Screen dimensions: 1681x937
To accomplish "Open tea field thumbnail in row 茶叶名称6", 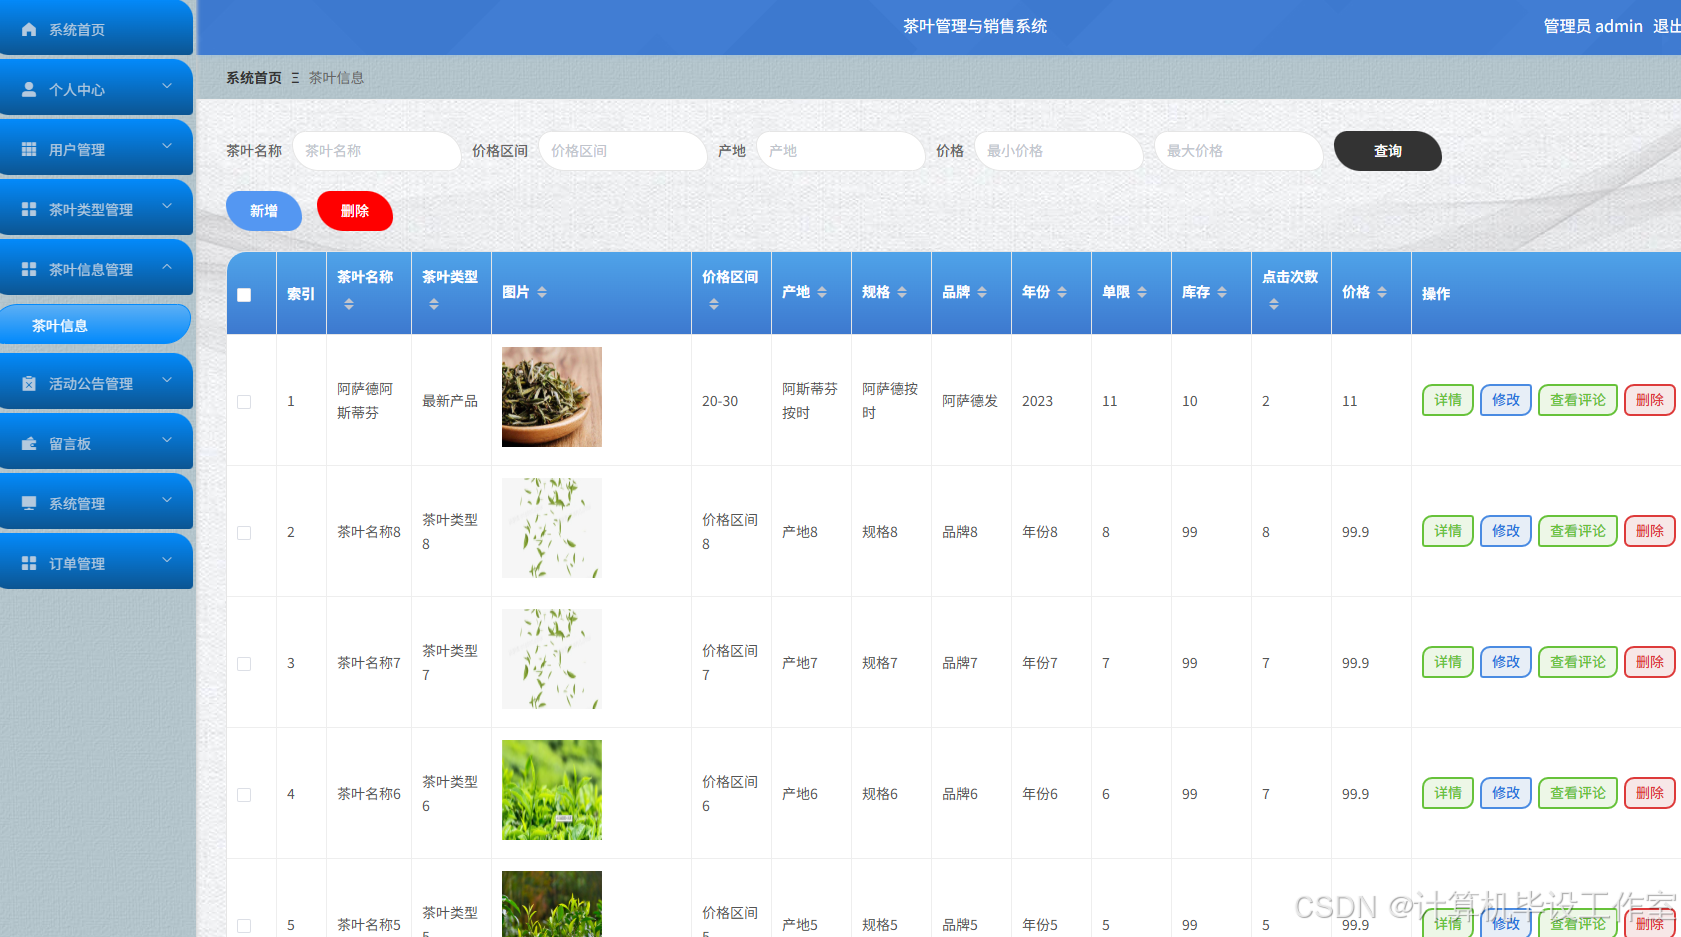I will click(552, 790).
